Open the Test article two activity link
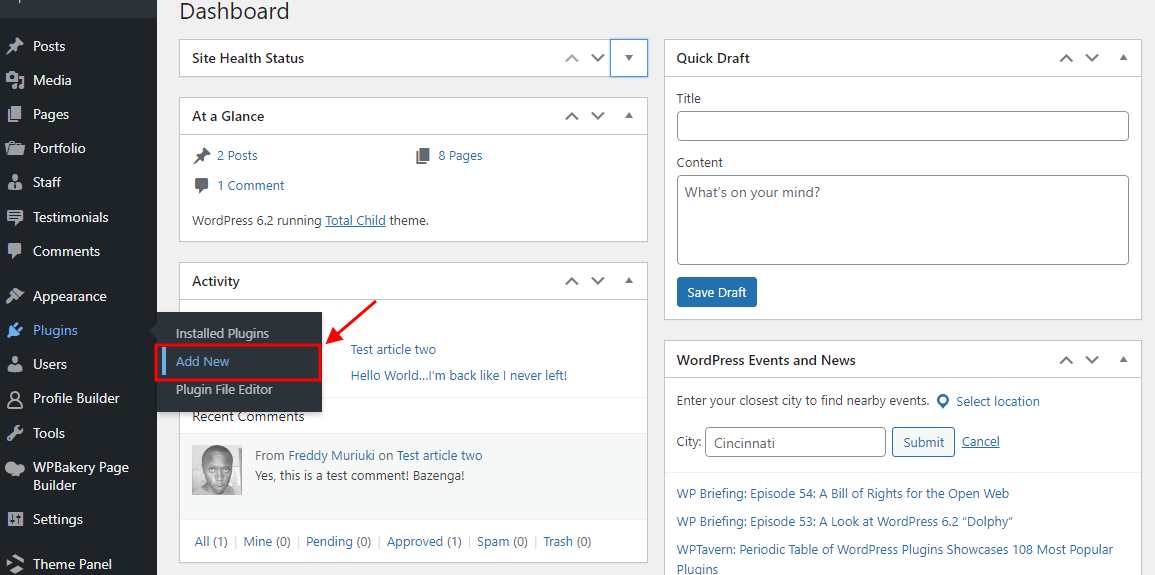Screen dimensions: 1155x575 (393, 350)
